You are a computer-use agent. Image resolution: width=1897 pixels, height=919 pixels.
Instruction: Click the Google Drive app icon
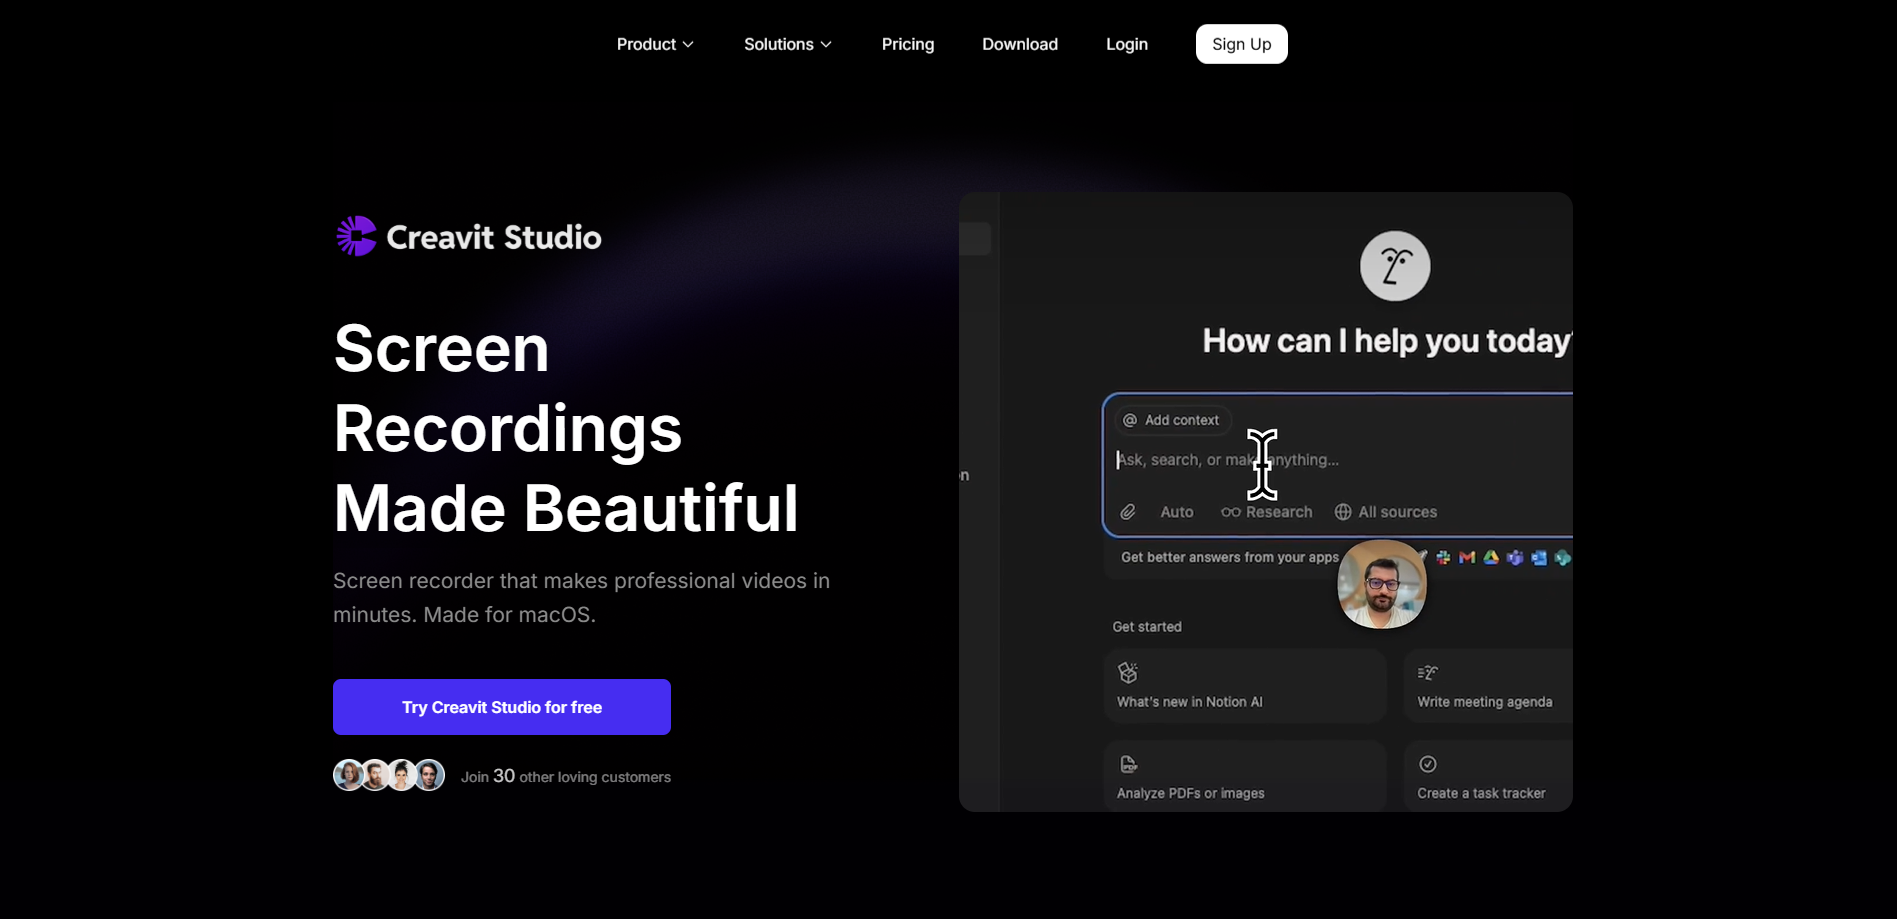point(1490,557)
